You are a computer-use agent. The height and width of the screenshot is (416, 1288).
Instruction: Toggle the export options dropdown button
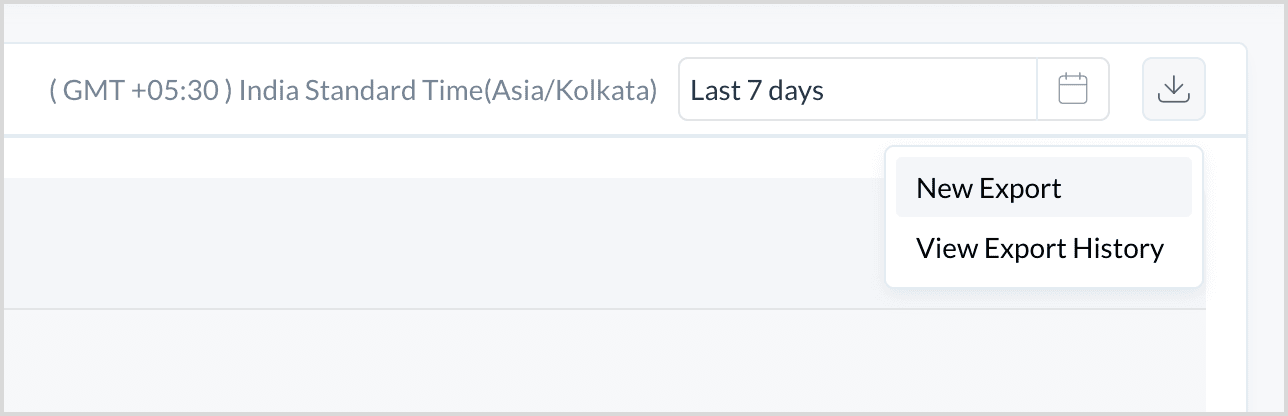pyautogui.click(x=1173, y=90)
